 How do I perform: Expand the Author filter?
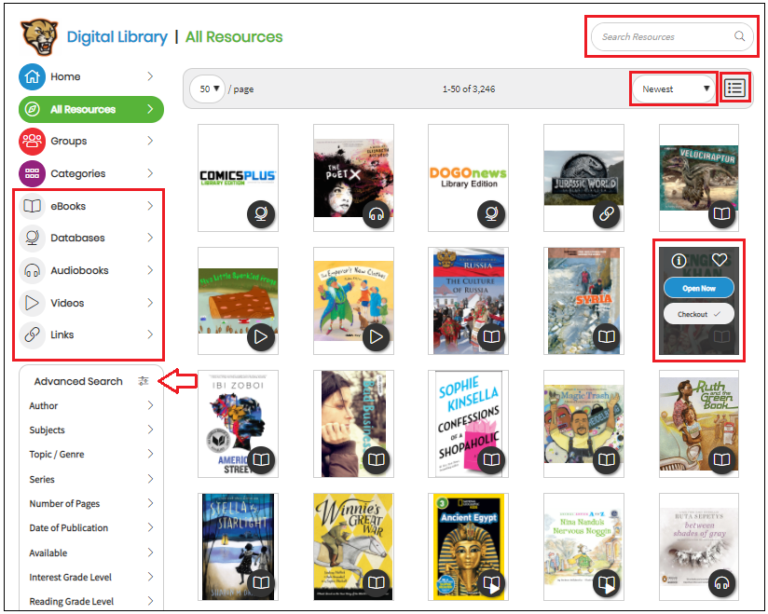pyautogui.click(x=90, y=406)
